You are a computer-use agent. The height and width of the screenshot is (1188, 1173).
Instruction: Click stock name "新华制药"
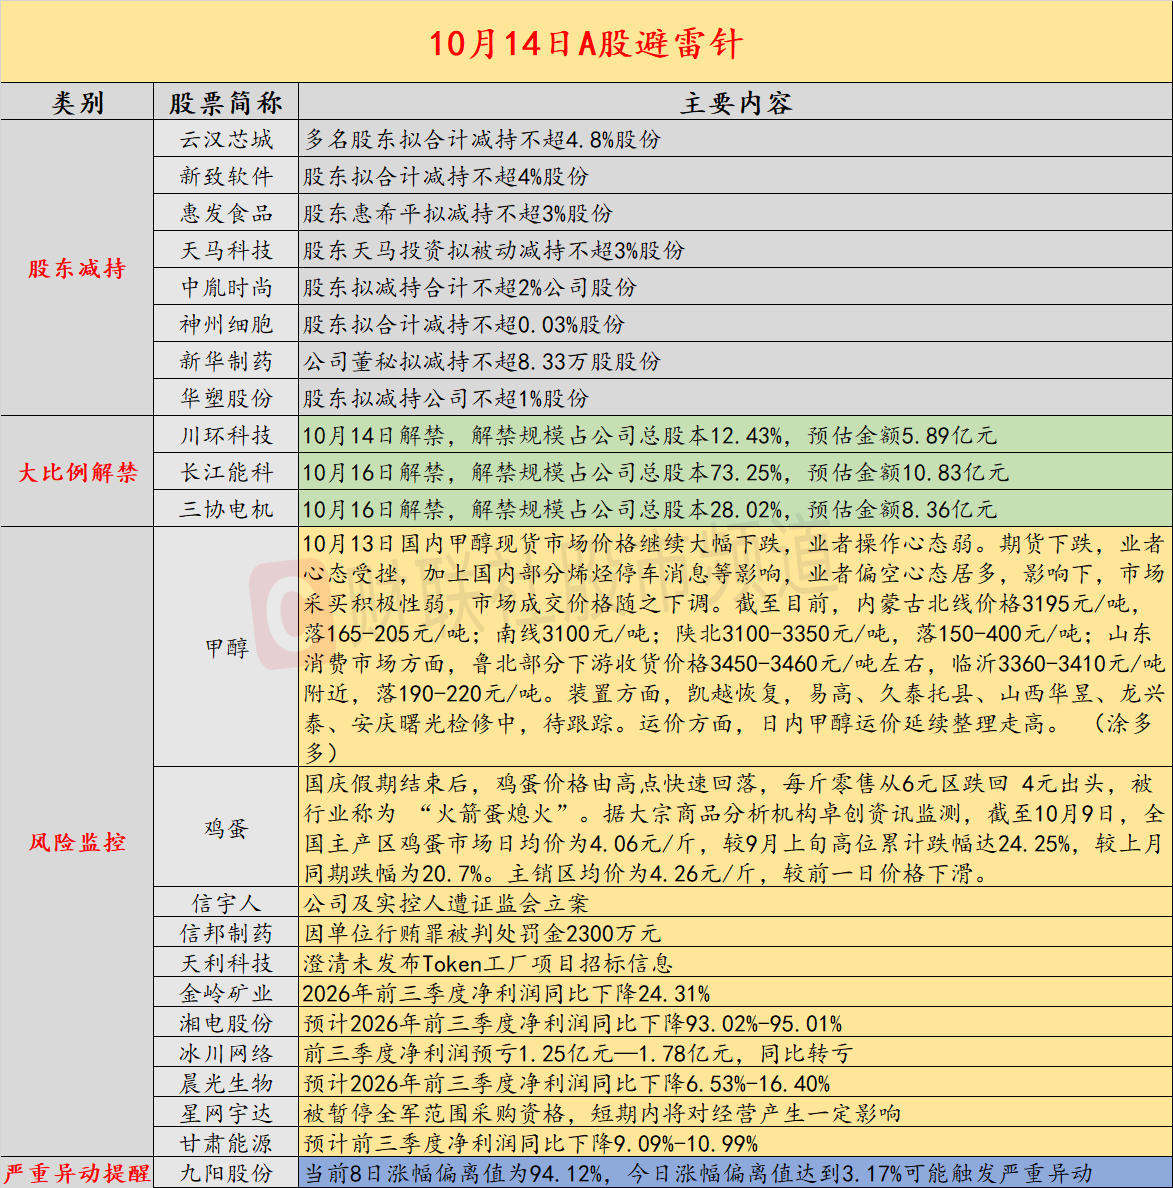226,361
